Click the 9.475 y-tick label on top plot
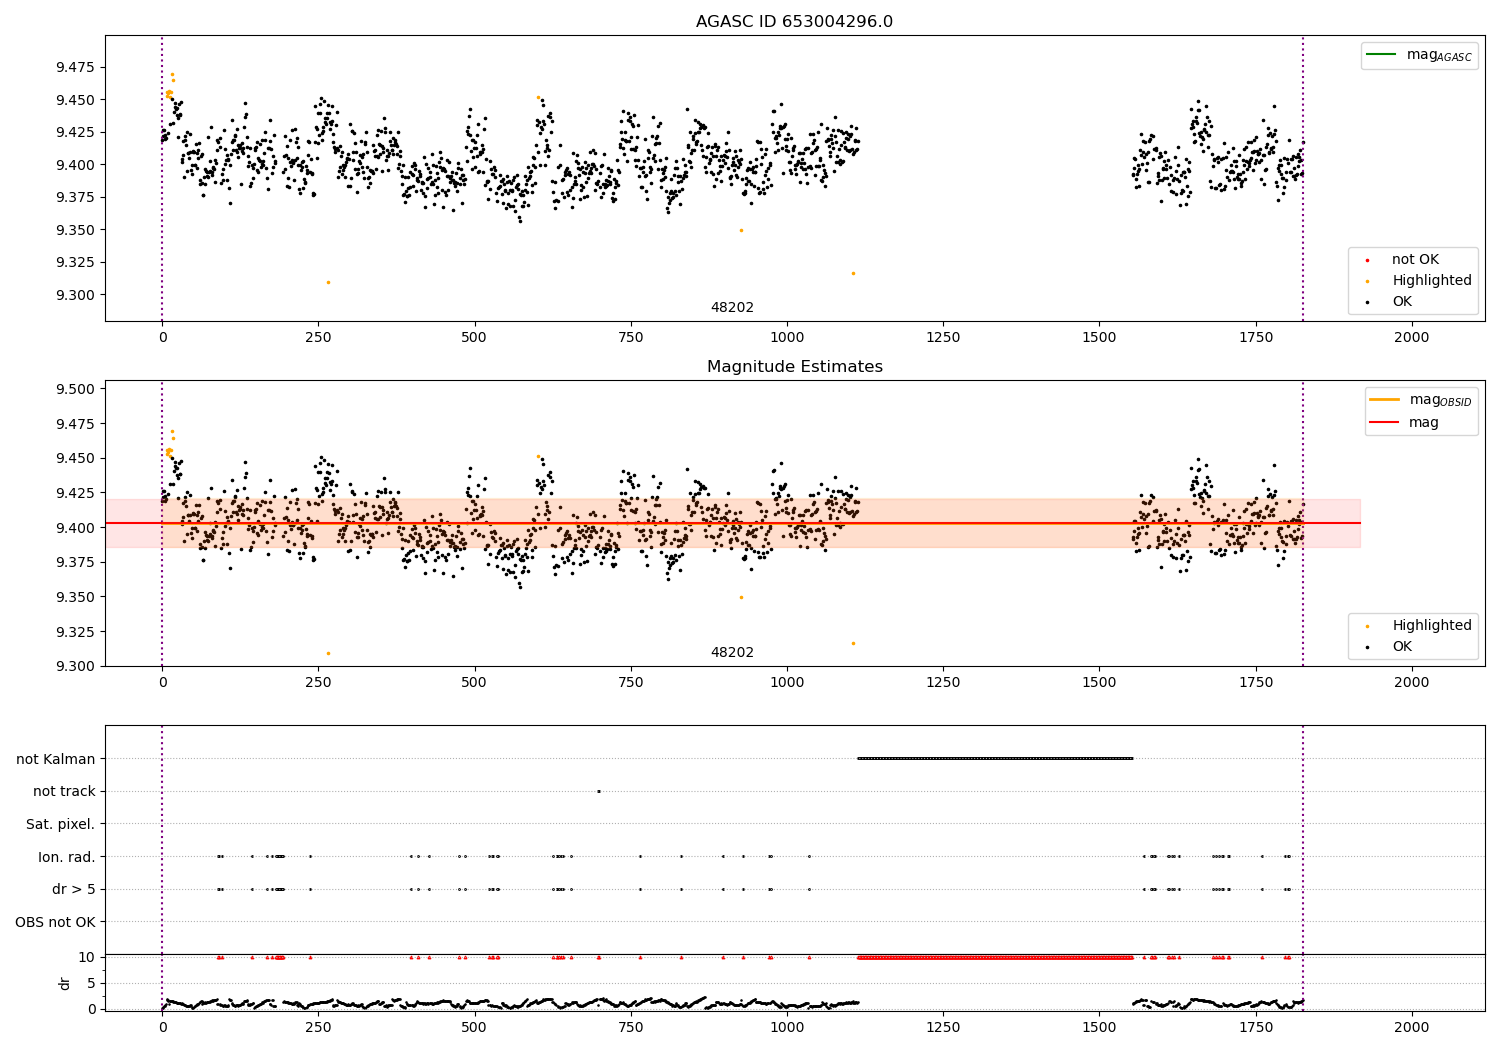The height and width of the screenshot is (1050, 1500). [75, 68]
